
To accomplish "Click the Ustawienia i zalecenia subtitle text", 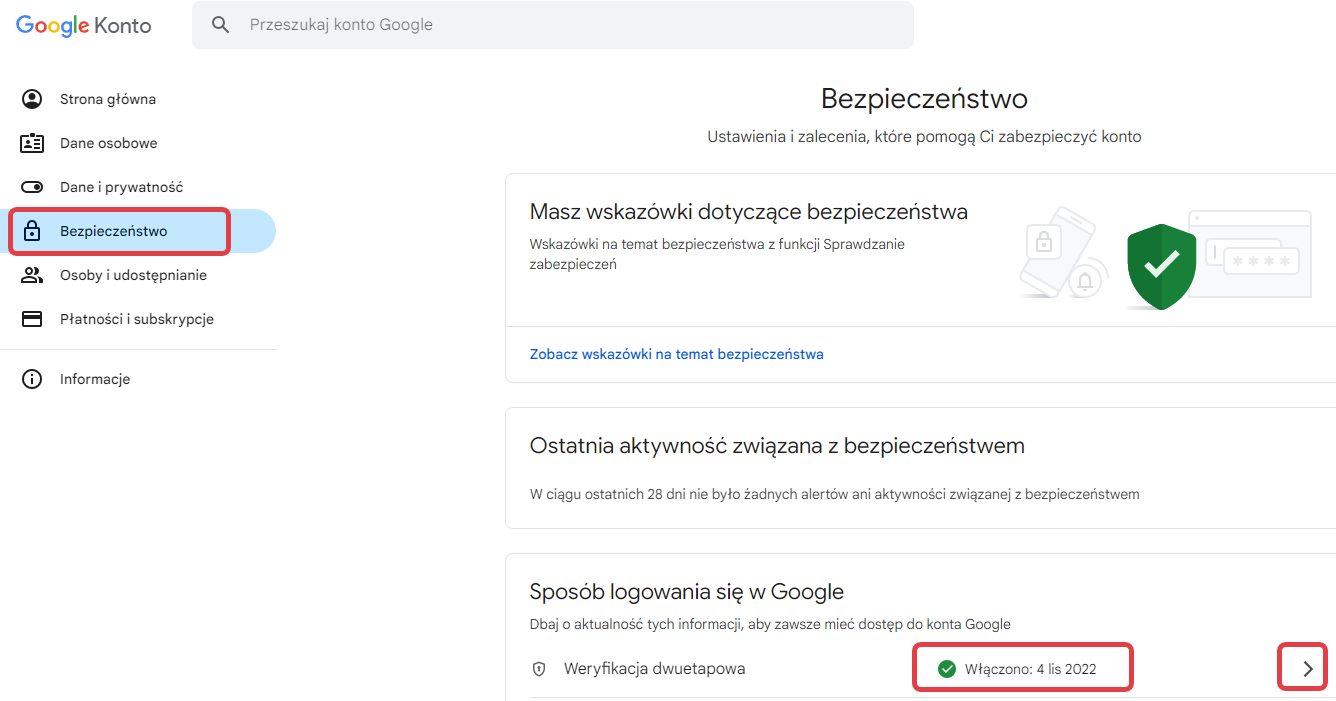I will (x=924, y=136).
